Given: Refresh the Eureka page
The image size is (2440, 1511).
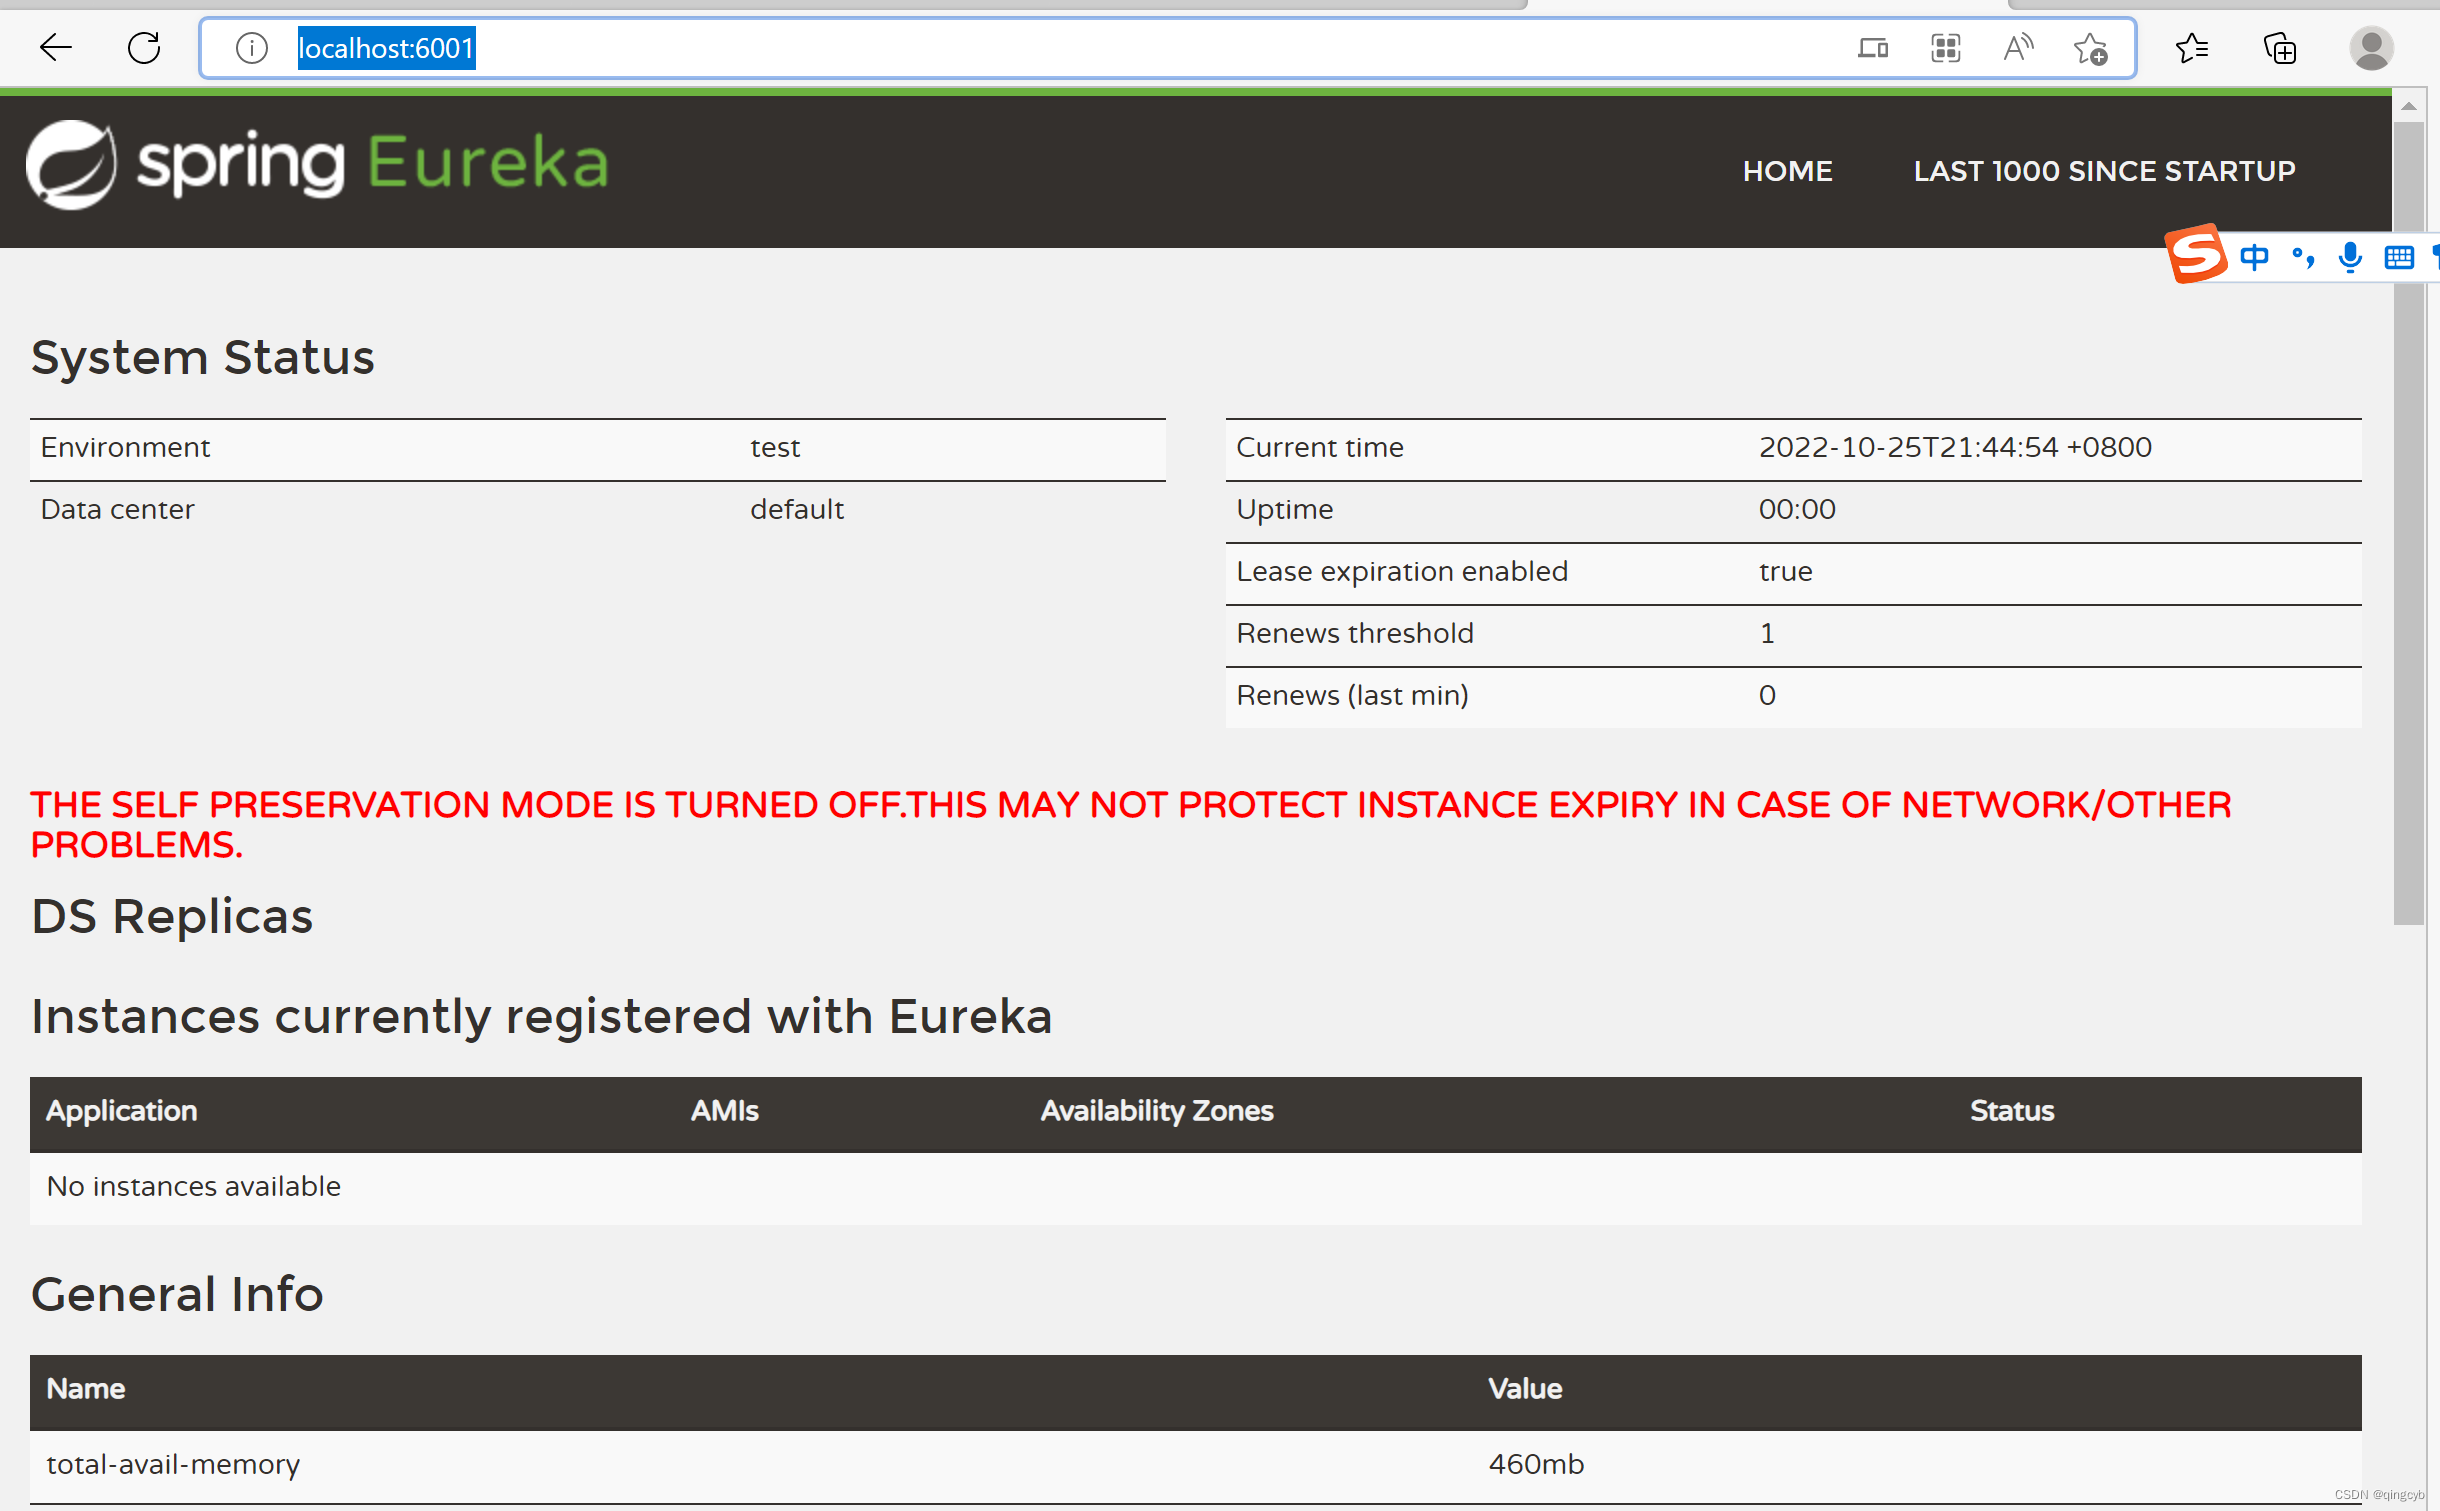Looking at the screenshot, I should (x=144, y=47).
